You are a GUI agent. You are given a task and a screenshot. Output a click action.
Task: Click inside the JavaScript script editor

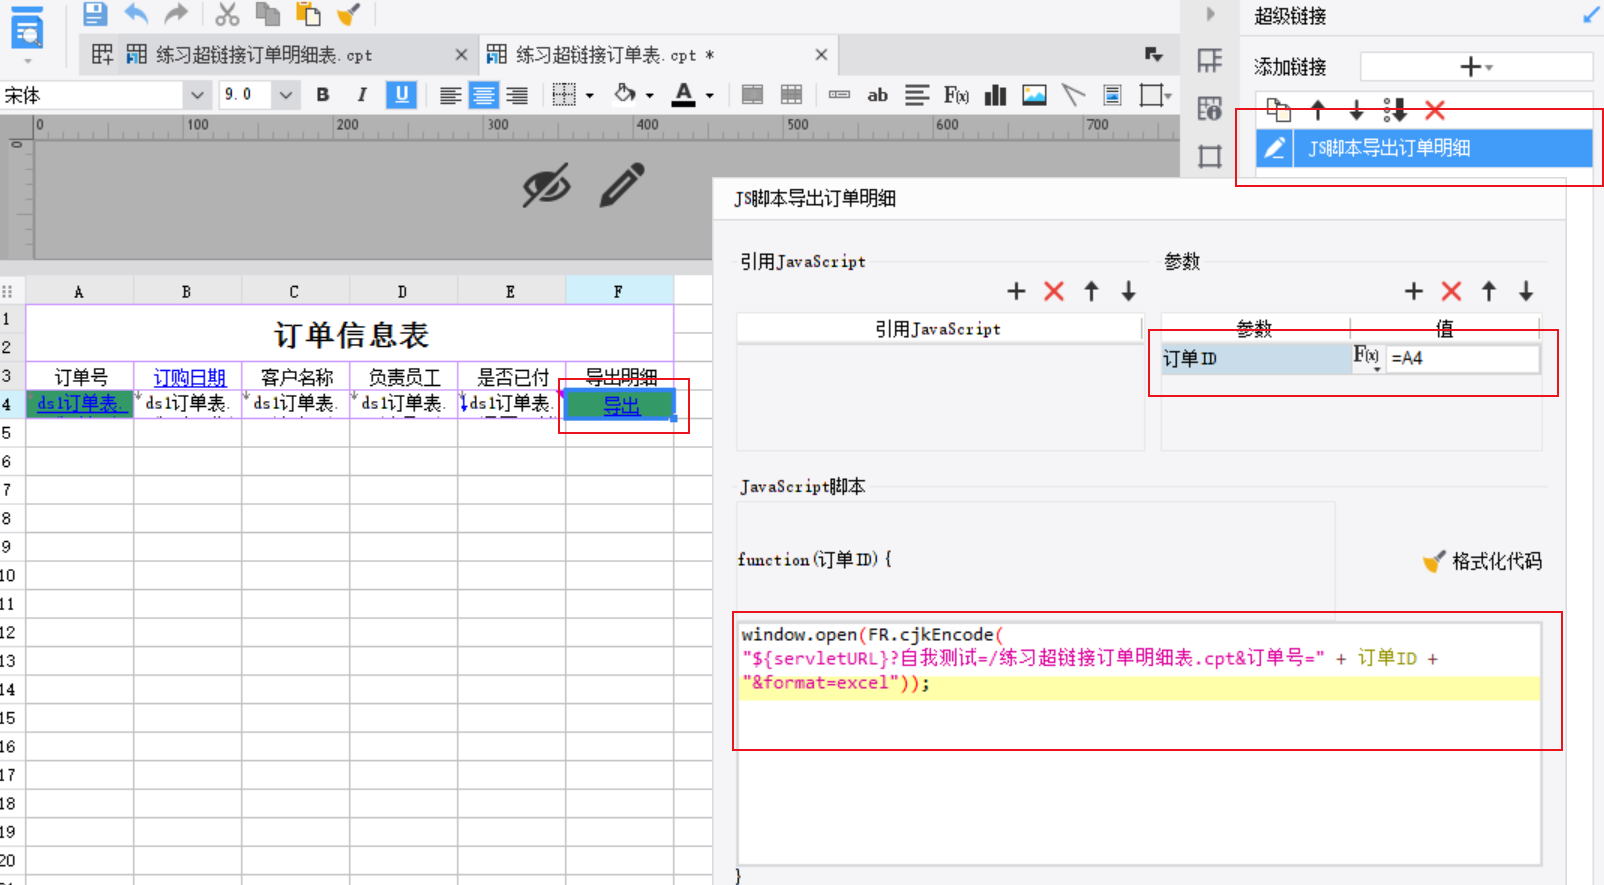(x=1139, y=742)
